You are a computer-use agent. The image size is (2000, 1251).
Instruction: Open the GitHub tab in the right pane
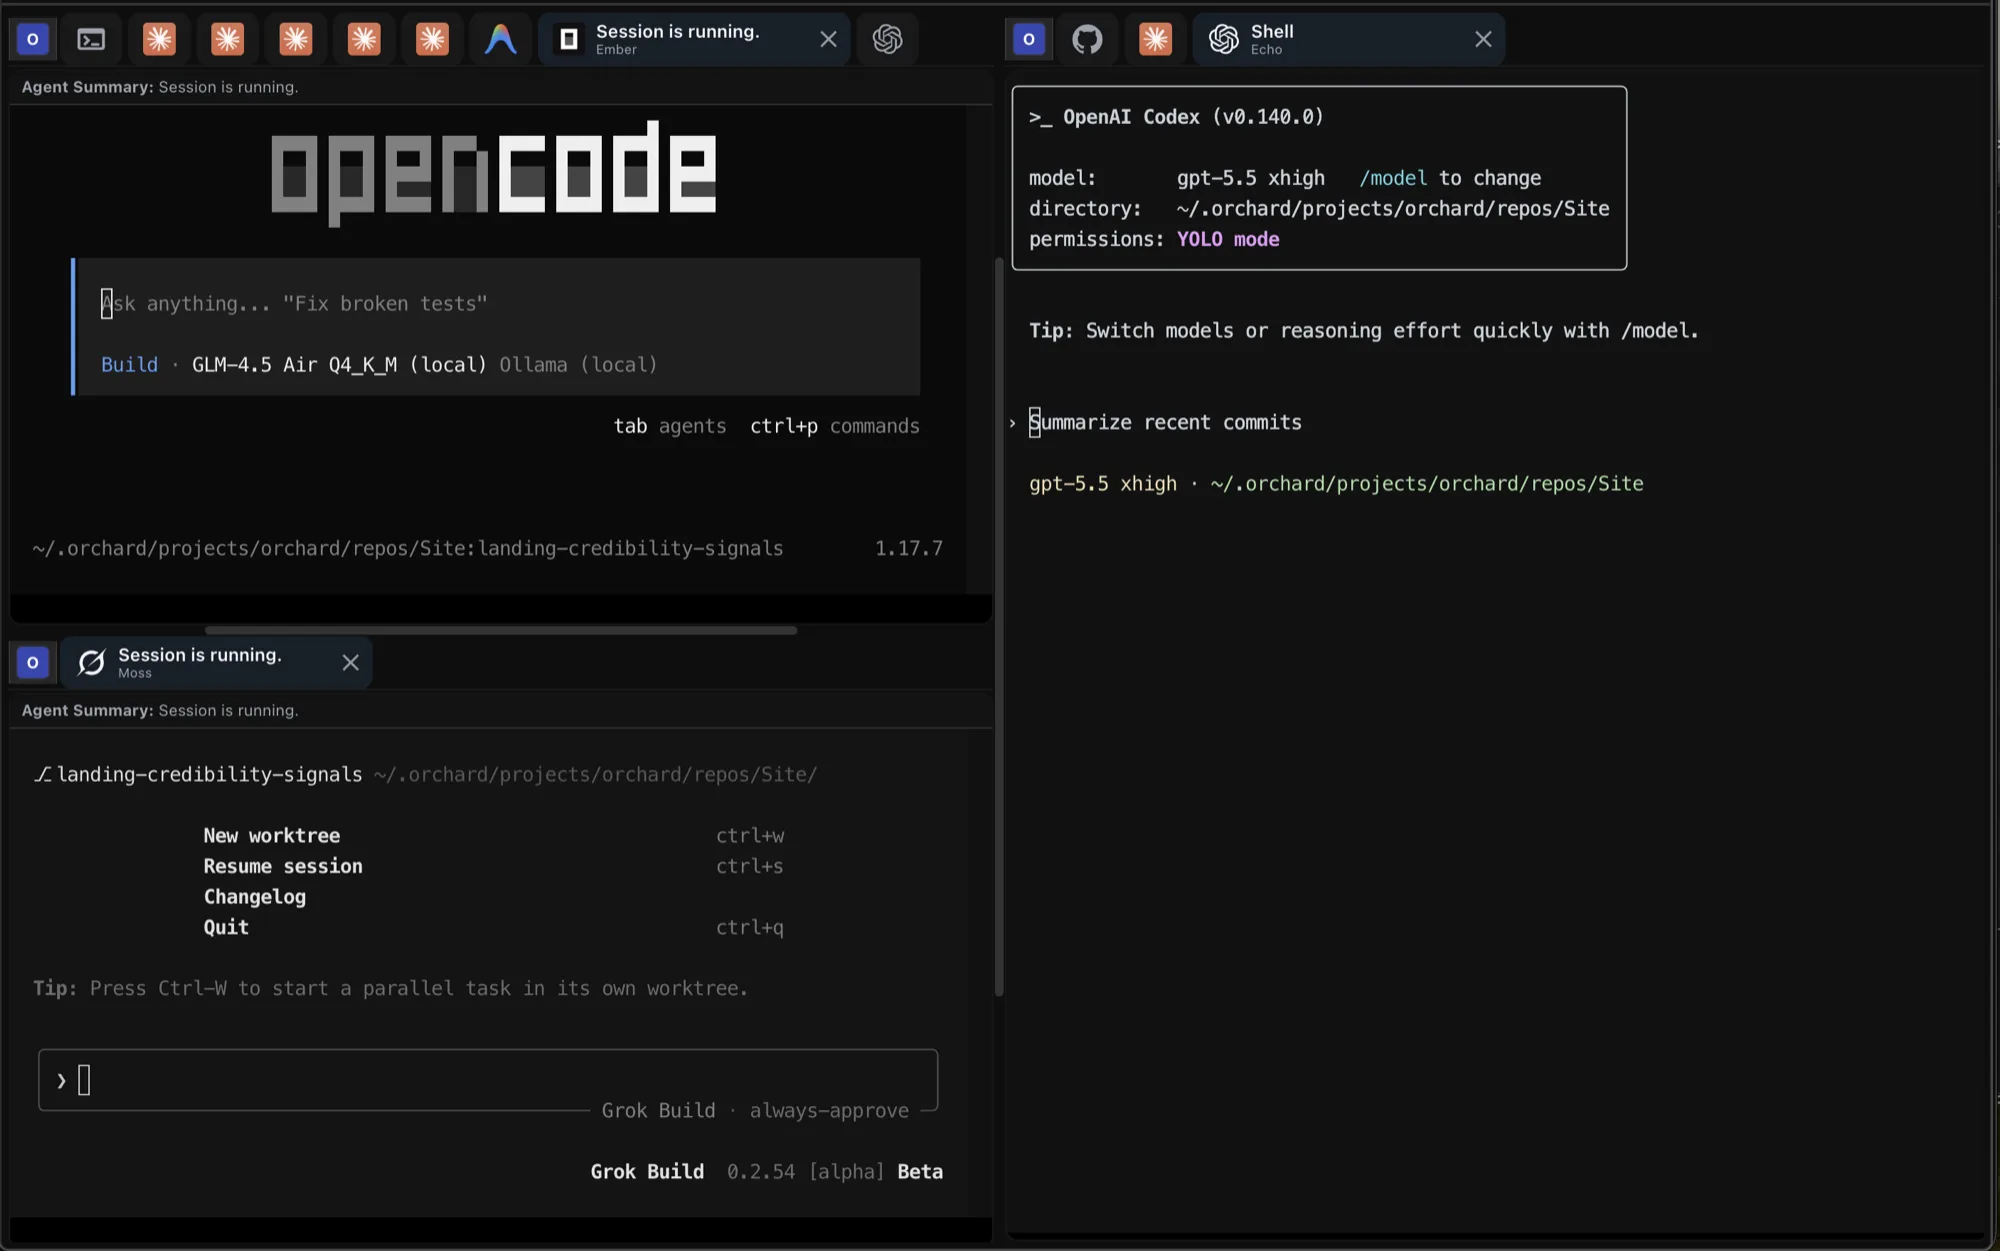1087,39
